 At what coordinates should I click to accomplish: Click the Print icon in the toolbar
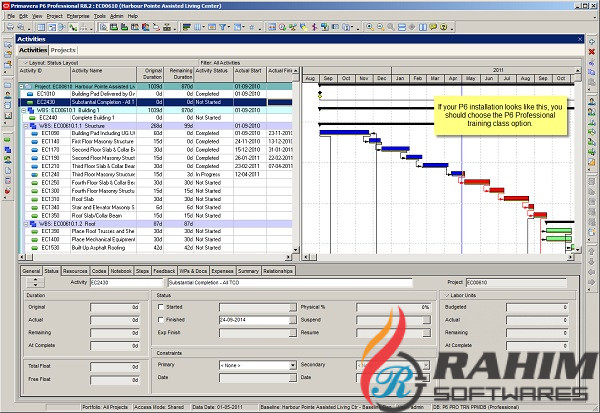pos(10,27)
